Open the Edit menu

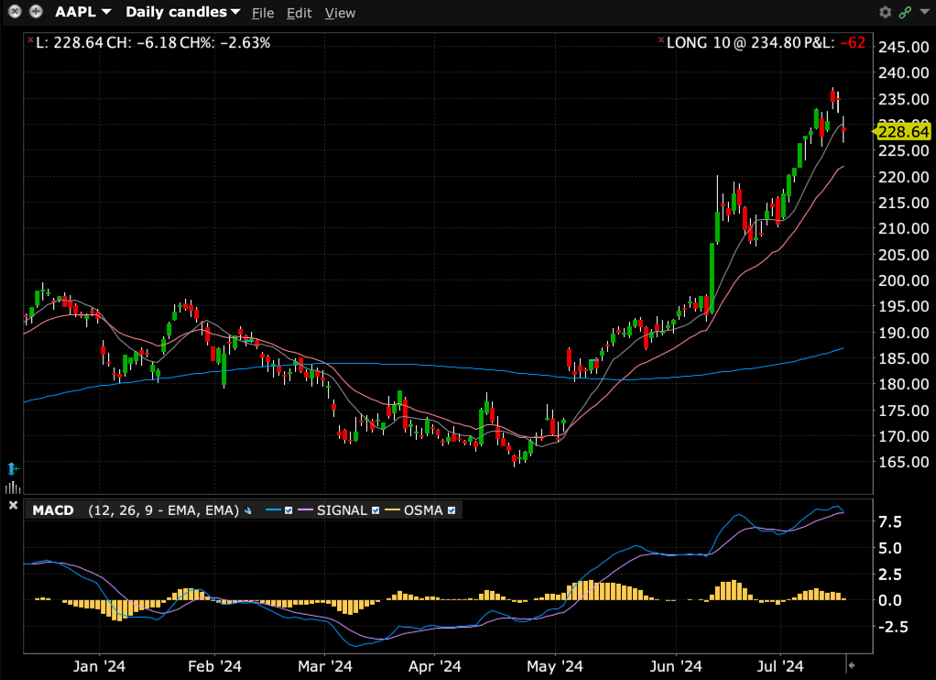tap(299, 13)
